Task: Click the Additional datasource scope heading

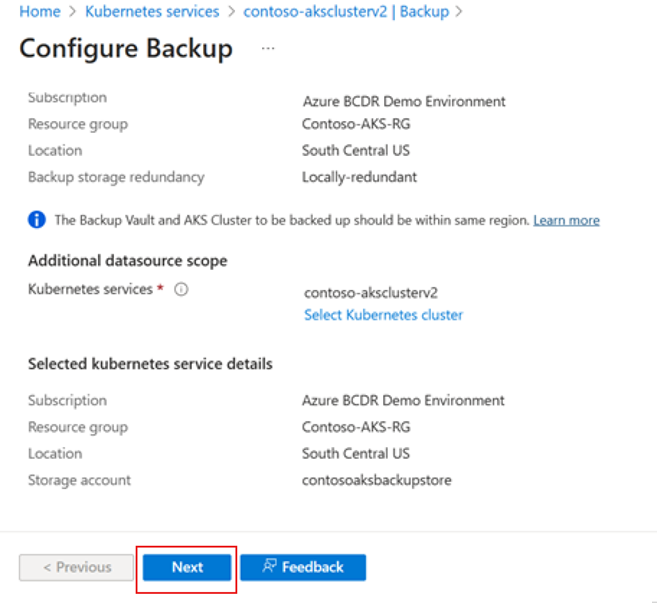Action: point(127,260)
